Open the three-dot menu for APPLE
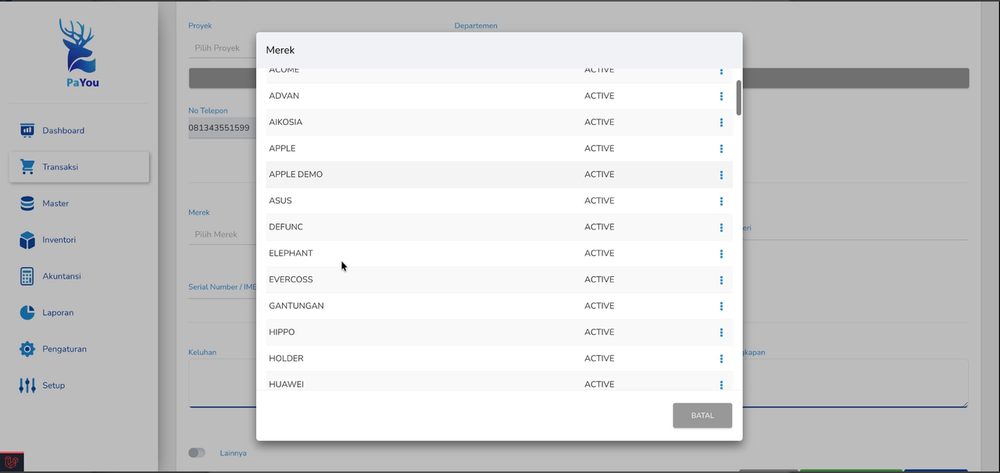This screenshot has width=1000, height=473. pos(721,149)
